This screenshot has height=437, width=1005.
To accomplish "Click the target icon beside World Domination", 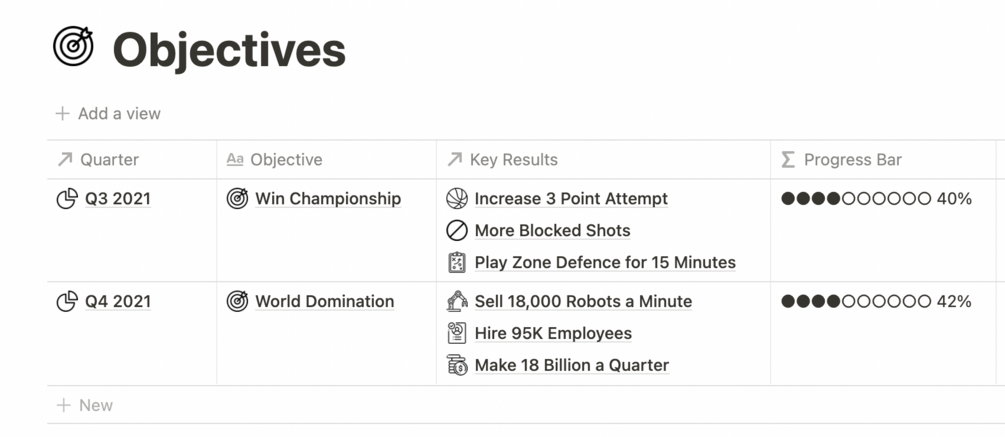I will (x=237, y=301).
